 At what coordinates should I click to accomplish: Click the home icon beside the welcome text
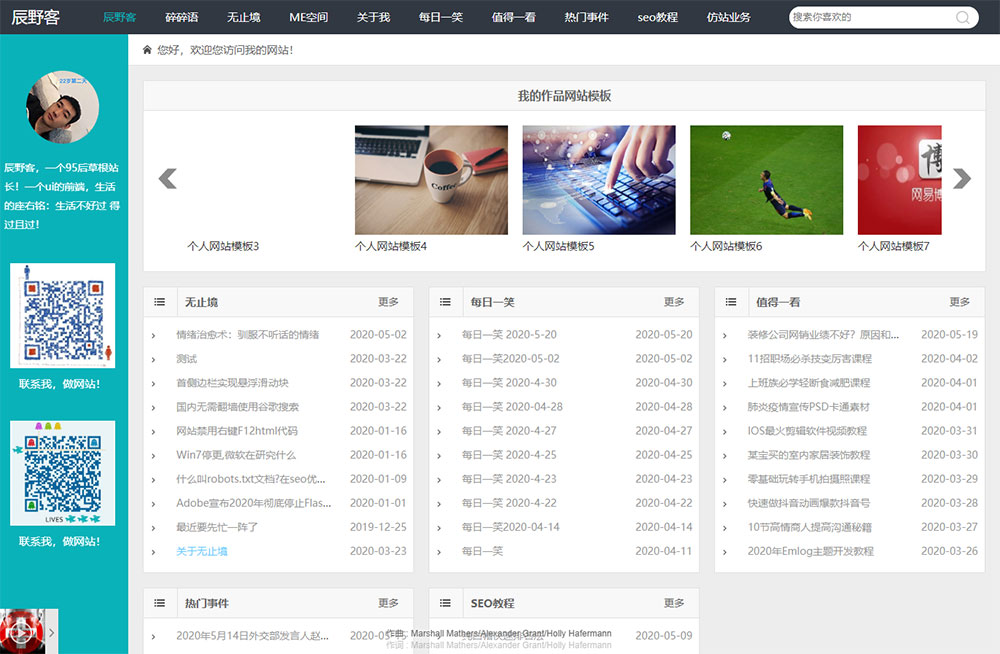coord(148,50)
